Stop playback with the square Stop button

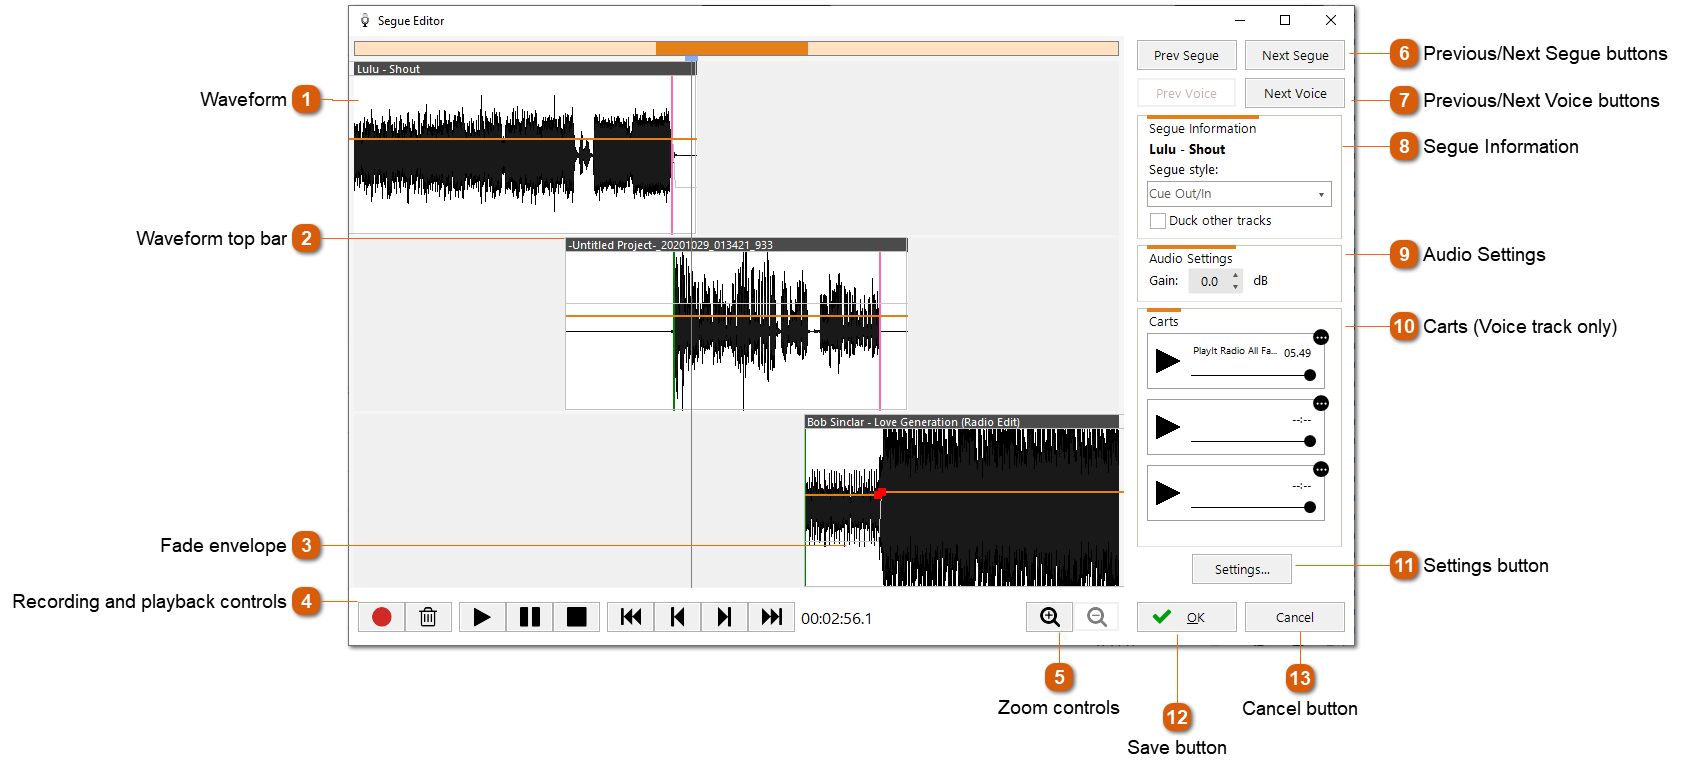point(577,617)
